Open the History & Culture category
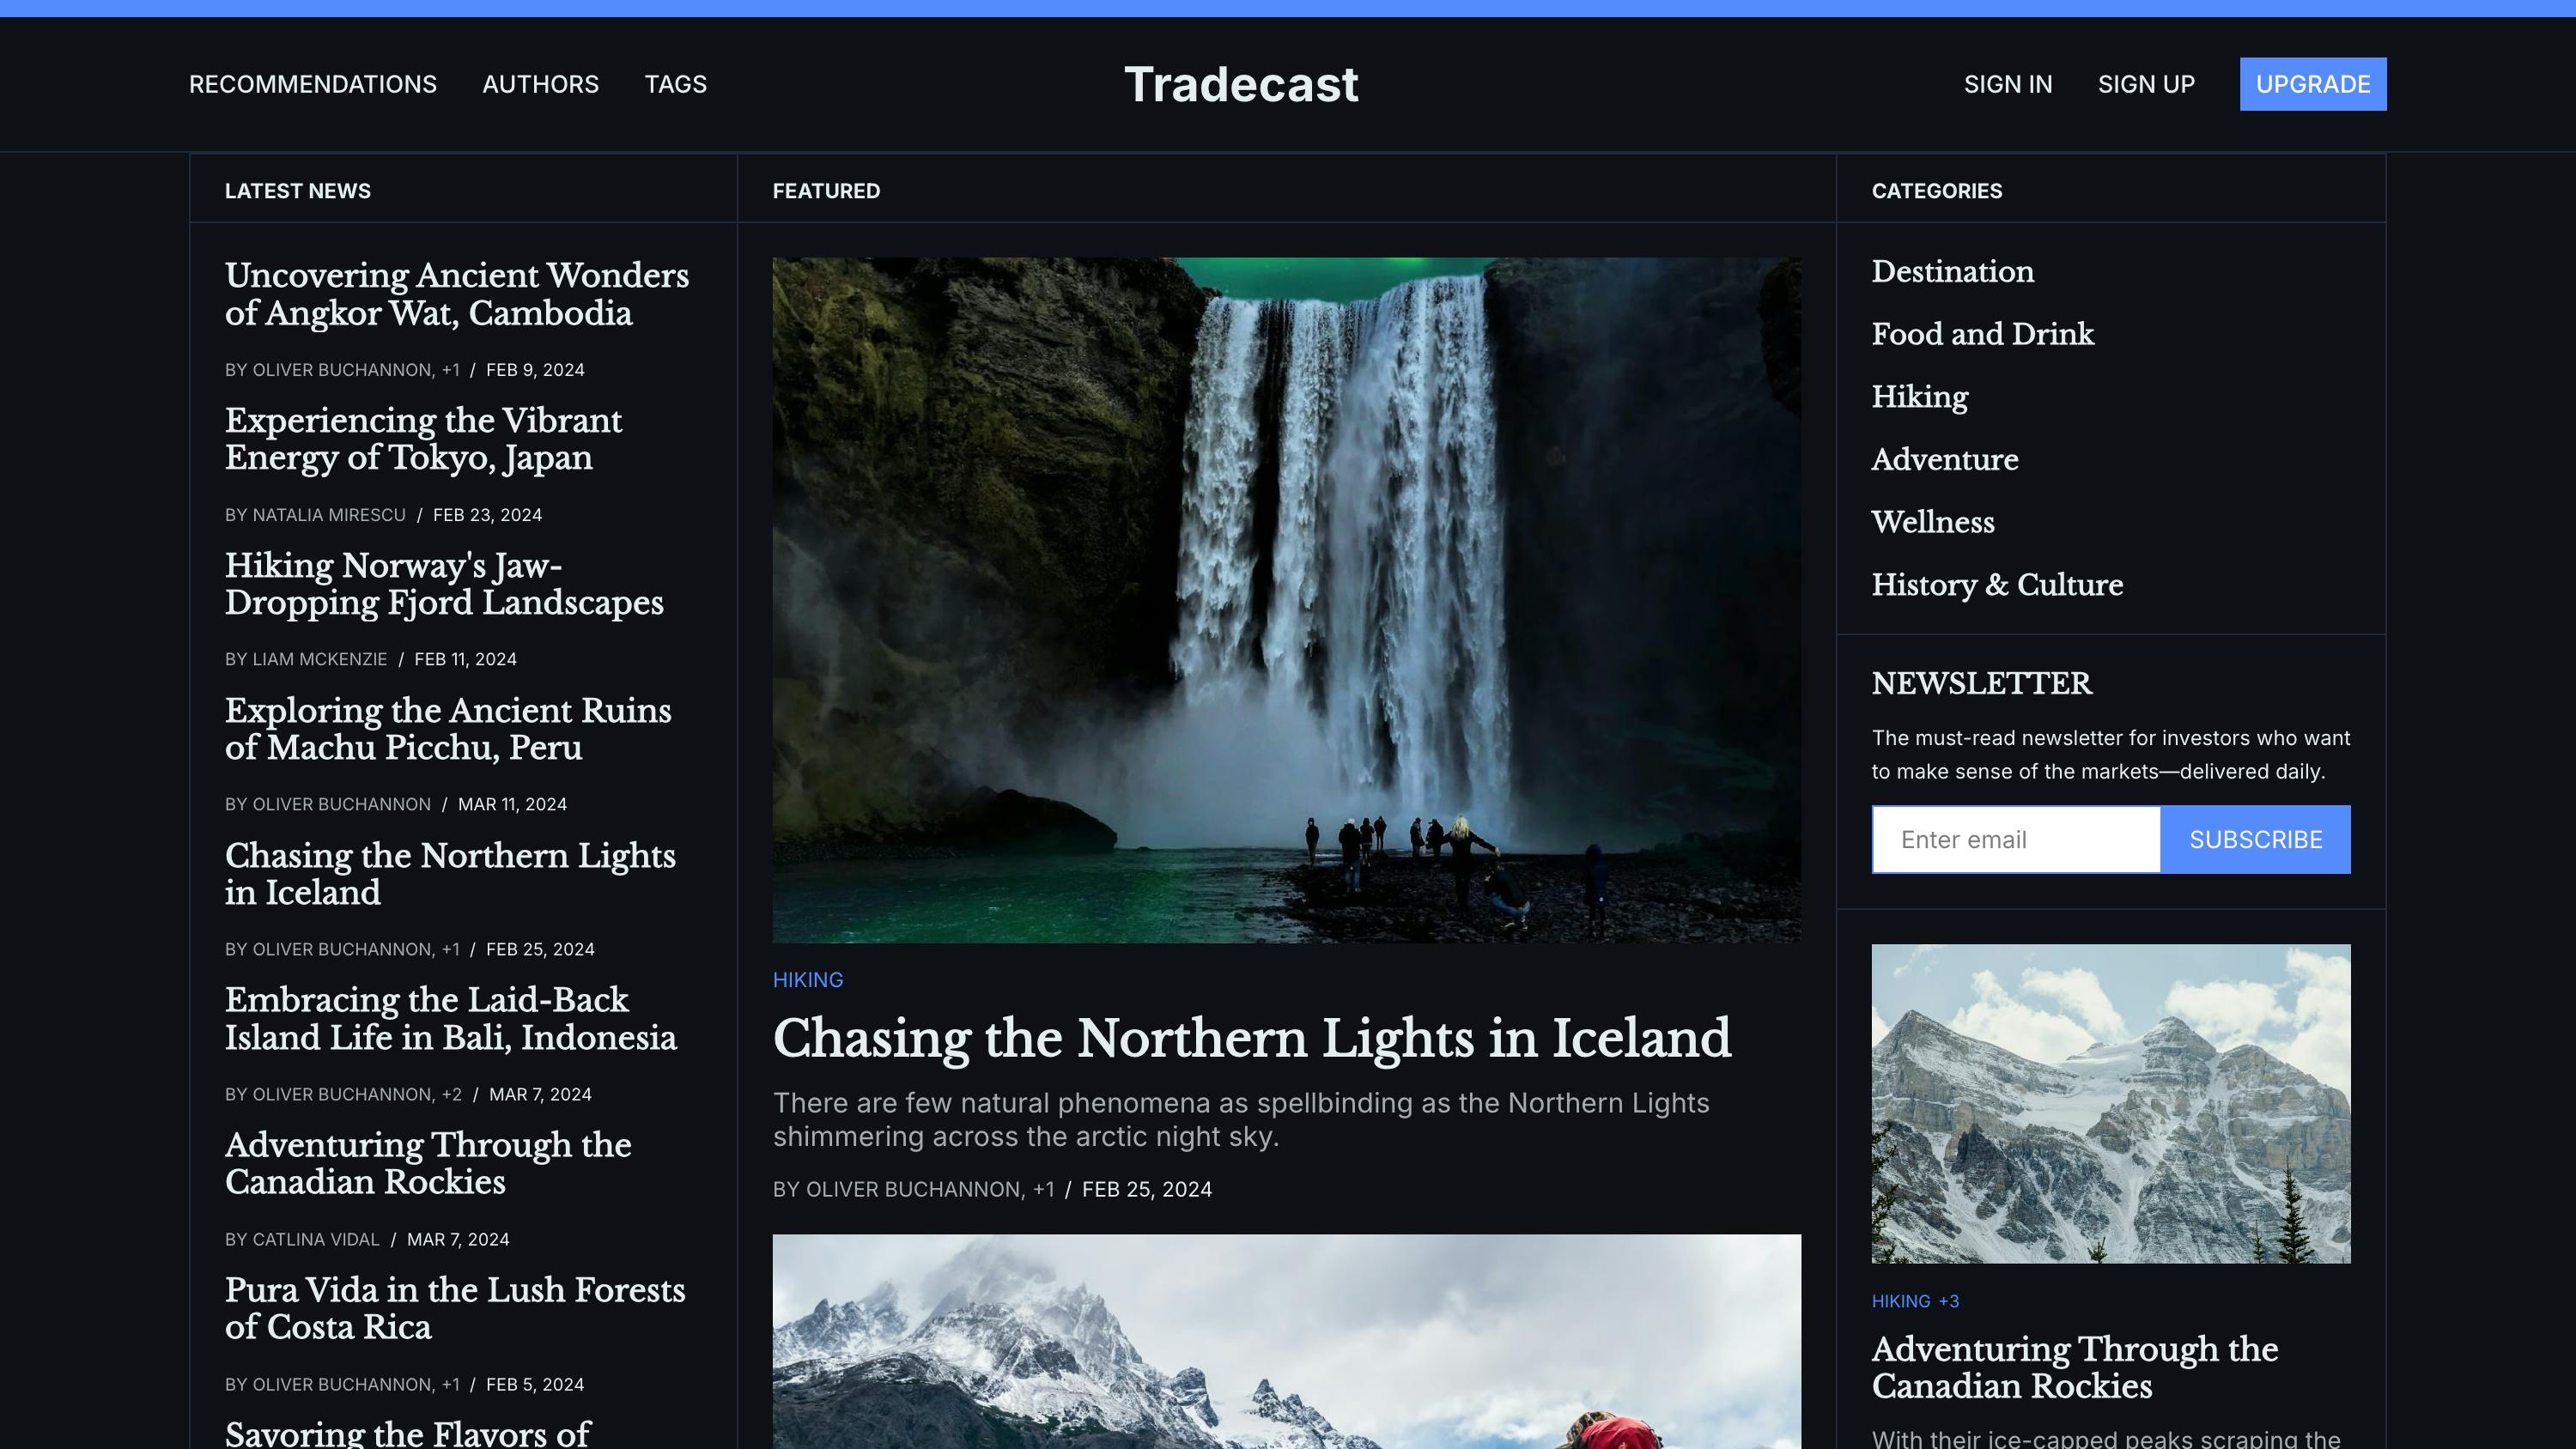 point(1996,585)
